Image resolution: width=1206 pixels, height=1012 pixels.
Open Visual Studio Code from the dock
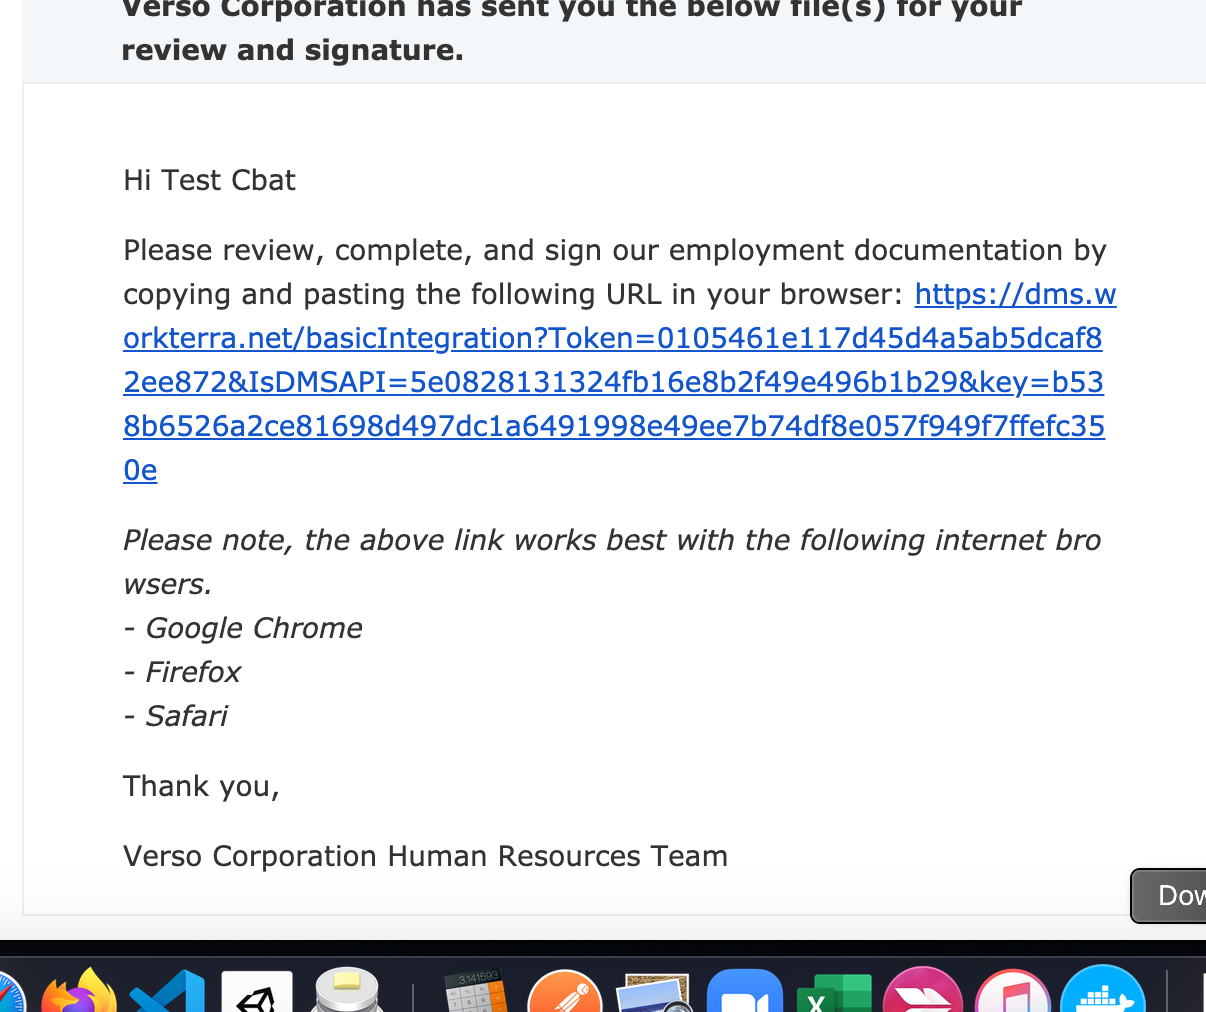click(167, 994)
